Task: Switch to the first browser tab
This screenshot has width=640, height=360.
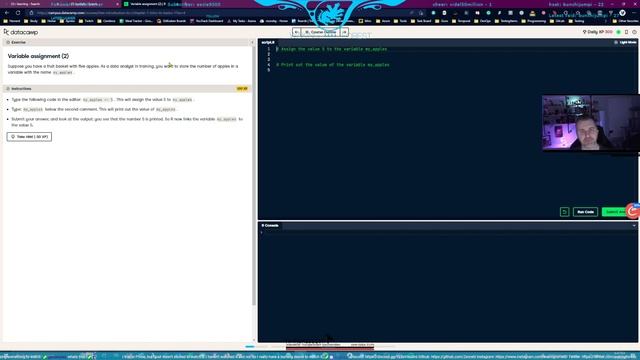Action: click(24, 4)
